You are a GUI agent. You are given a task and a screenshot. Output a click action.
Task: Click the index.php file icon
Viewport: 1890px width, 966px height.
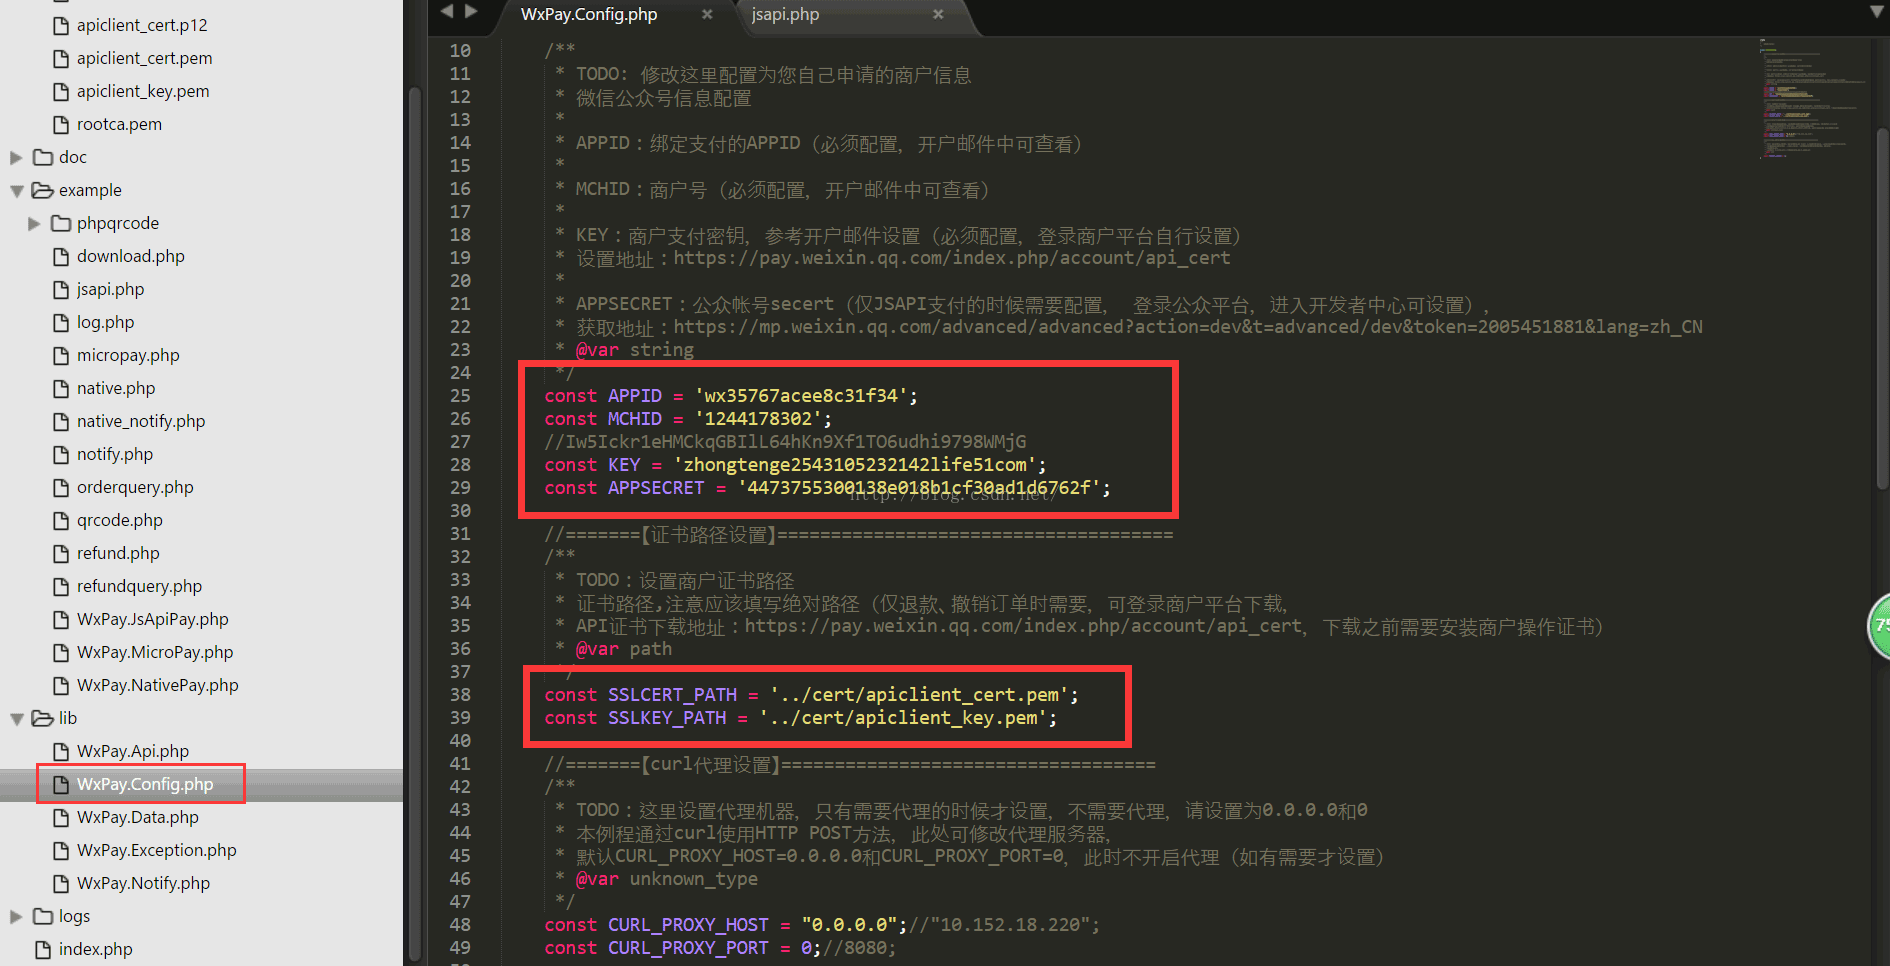[x=43, y=949]
